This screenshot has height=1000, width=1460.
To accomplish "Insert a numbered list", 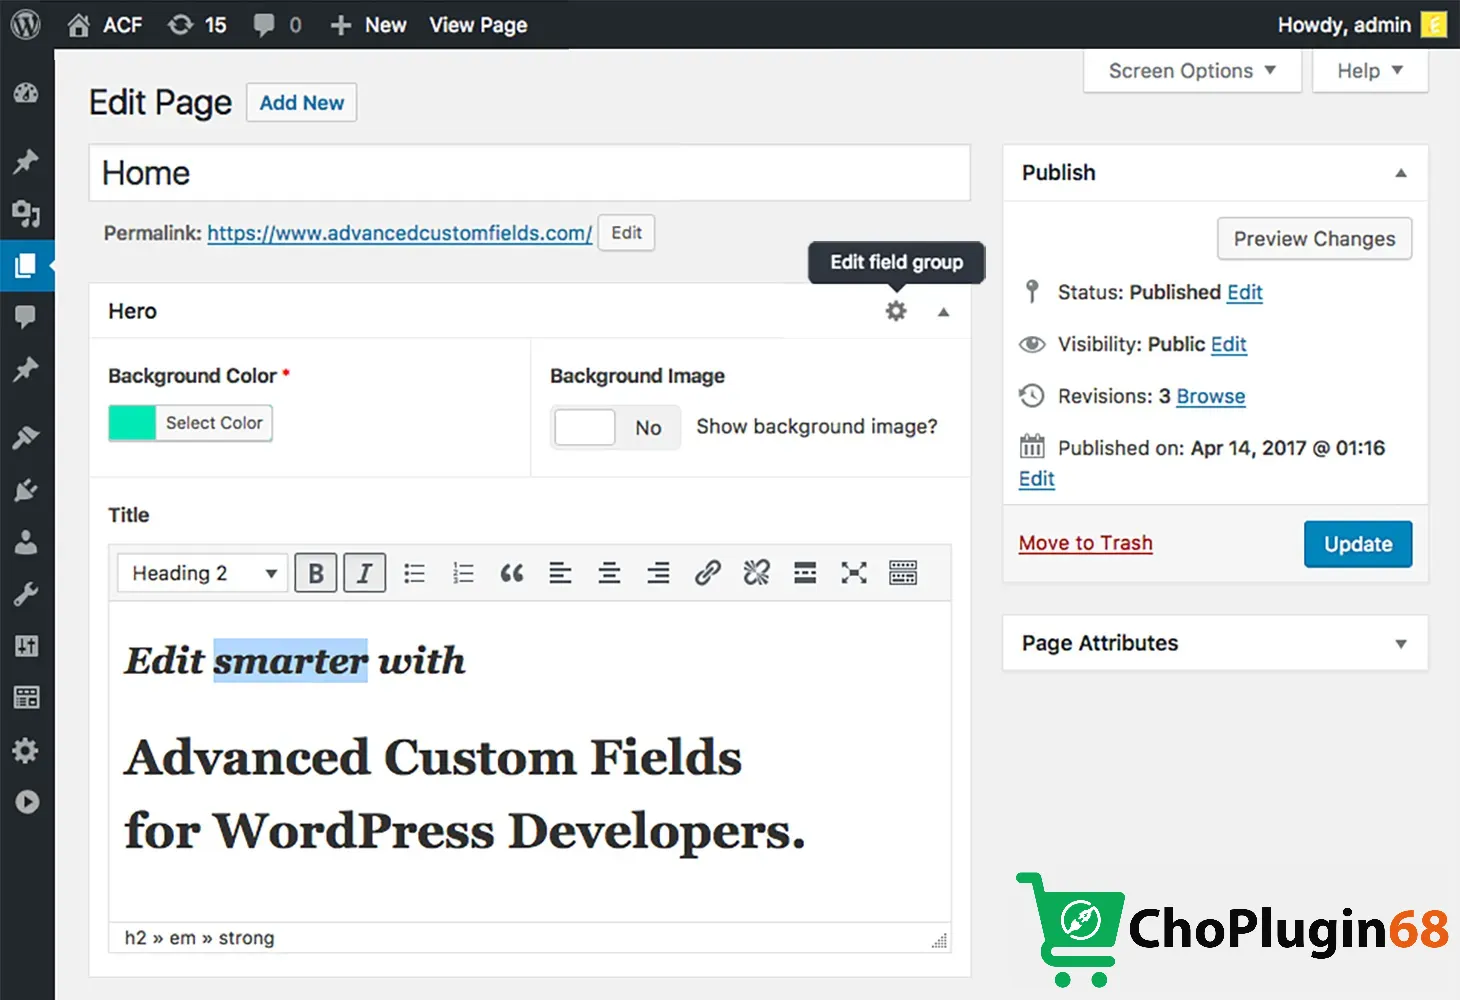I will [463, 573].
